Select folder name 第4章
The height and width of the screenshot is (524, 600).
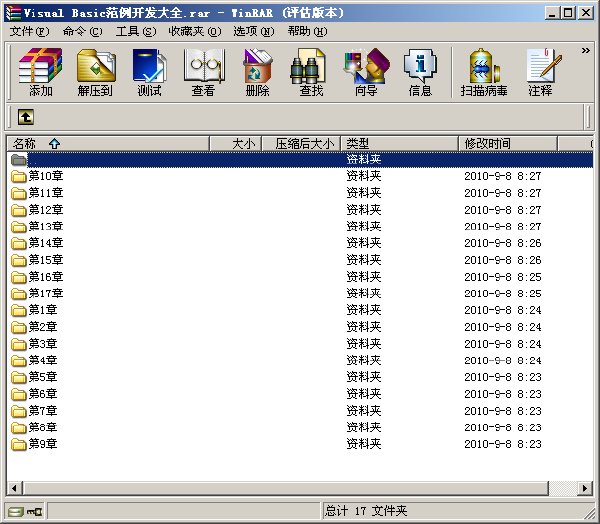pos(43,360)
